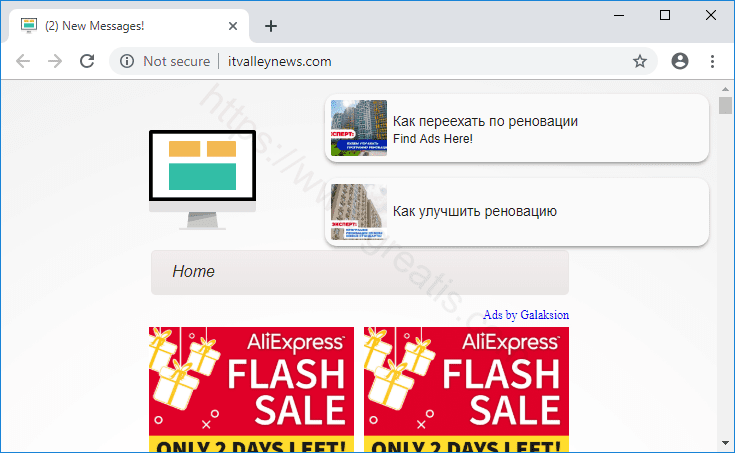The image size is (735, 453).
Task: Open the right AliExpress Flash Sale banner
Action: tap(466, 389)
